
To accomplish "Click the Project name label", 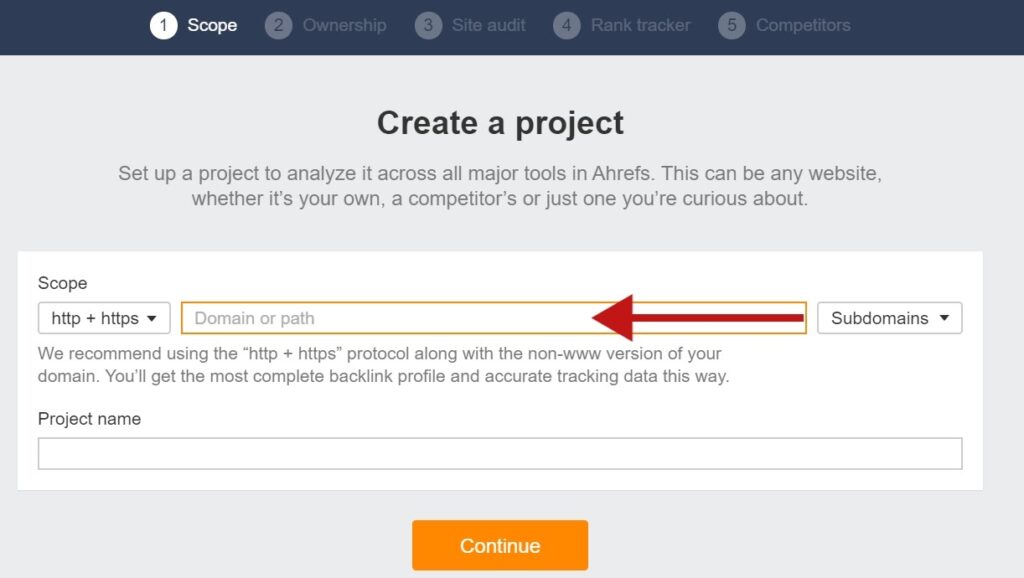I will 89,419.
